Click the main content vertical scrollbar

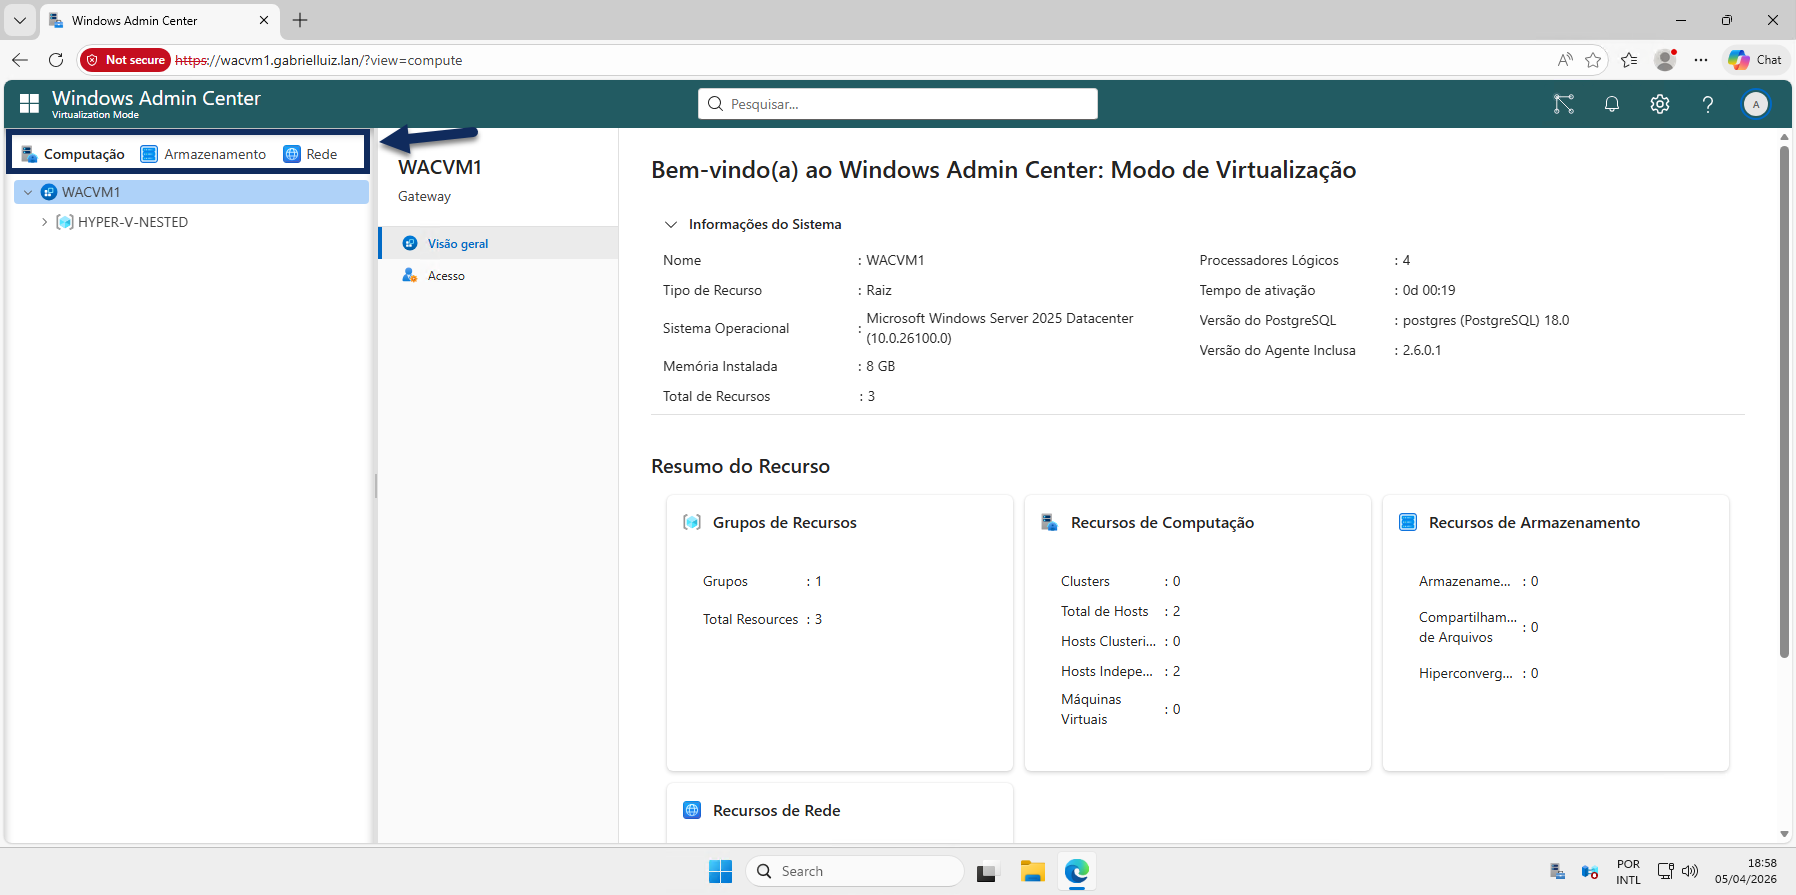[x=1784, y=400]
